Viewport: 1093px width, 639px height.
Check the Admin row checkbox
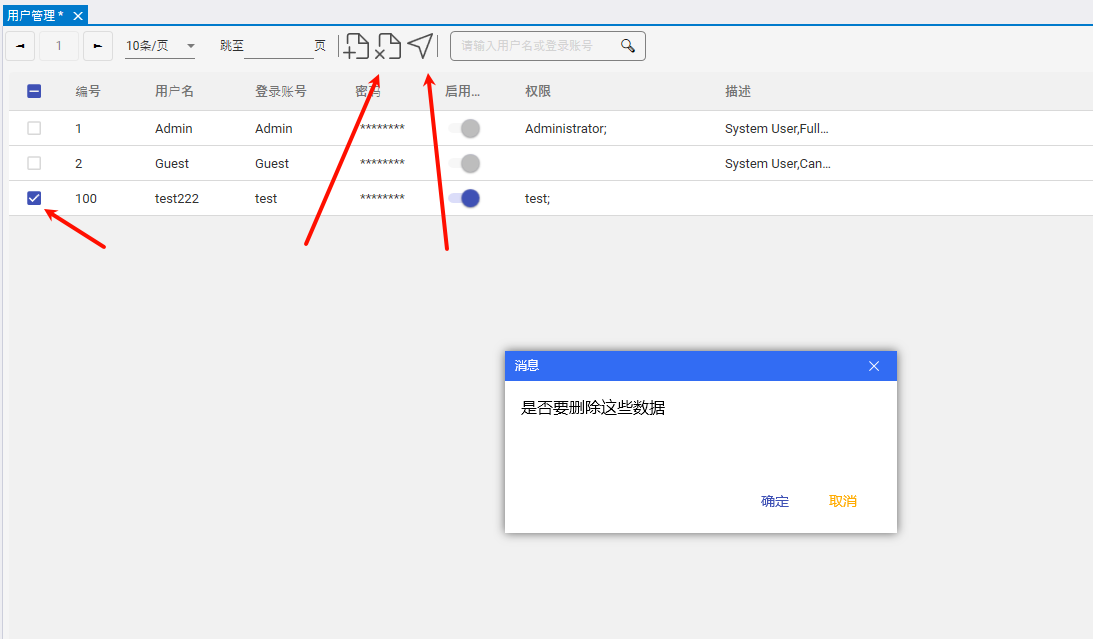point(34,128)
